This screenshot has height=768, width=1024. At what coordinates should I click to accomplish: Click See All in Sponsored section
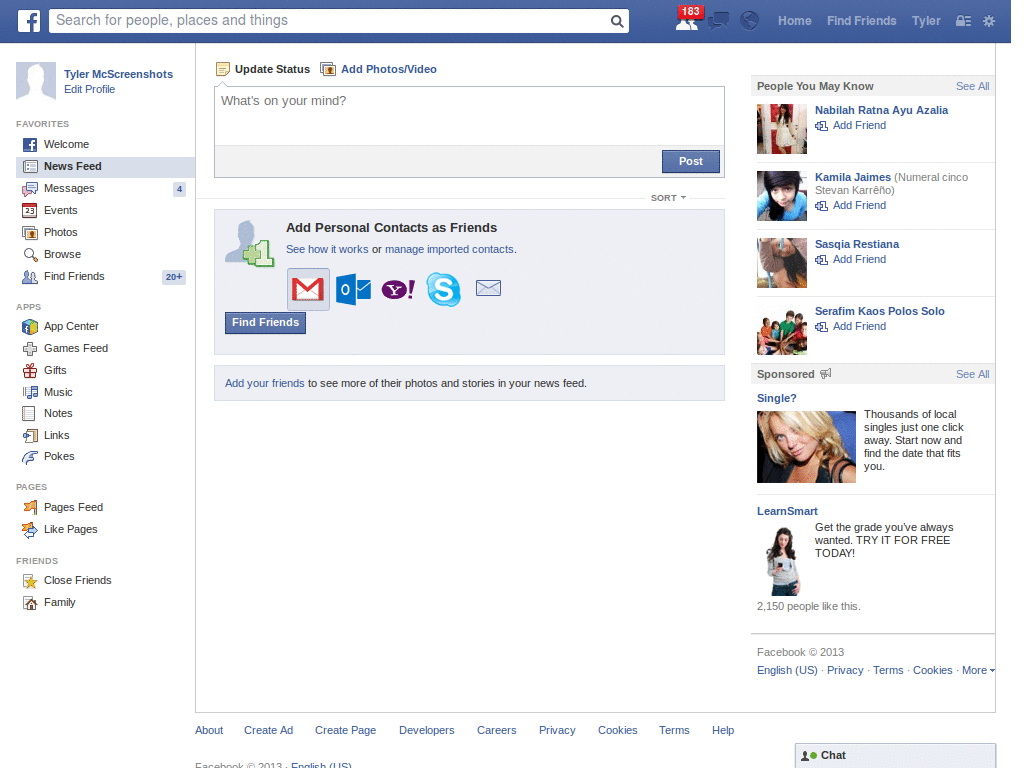click(972, 374)
